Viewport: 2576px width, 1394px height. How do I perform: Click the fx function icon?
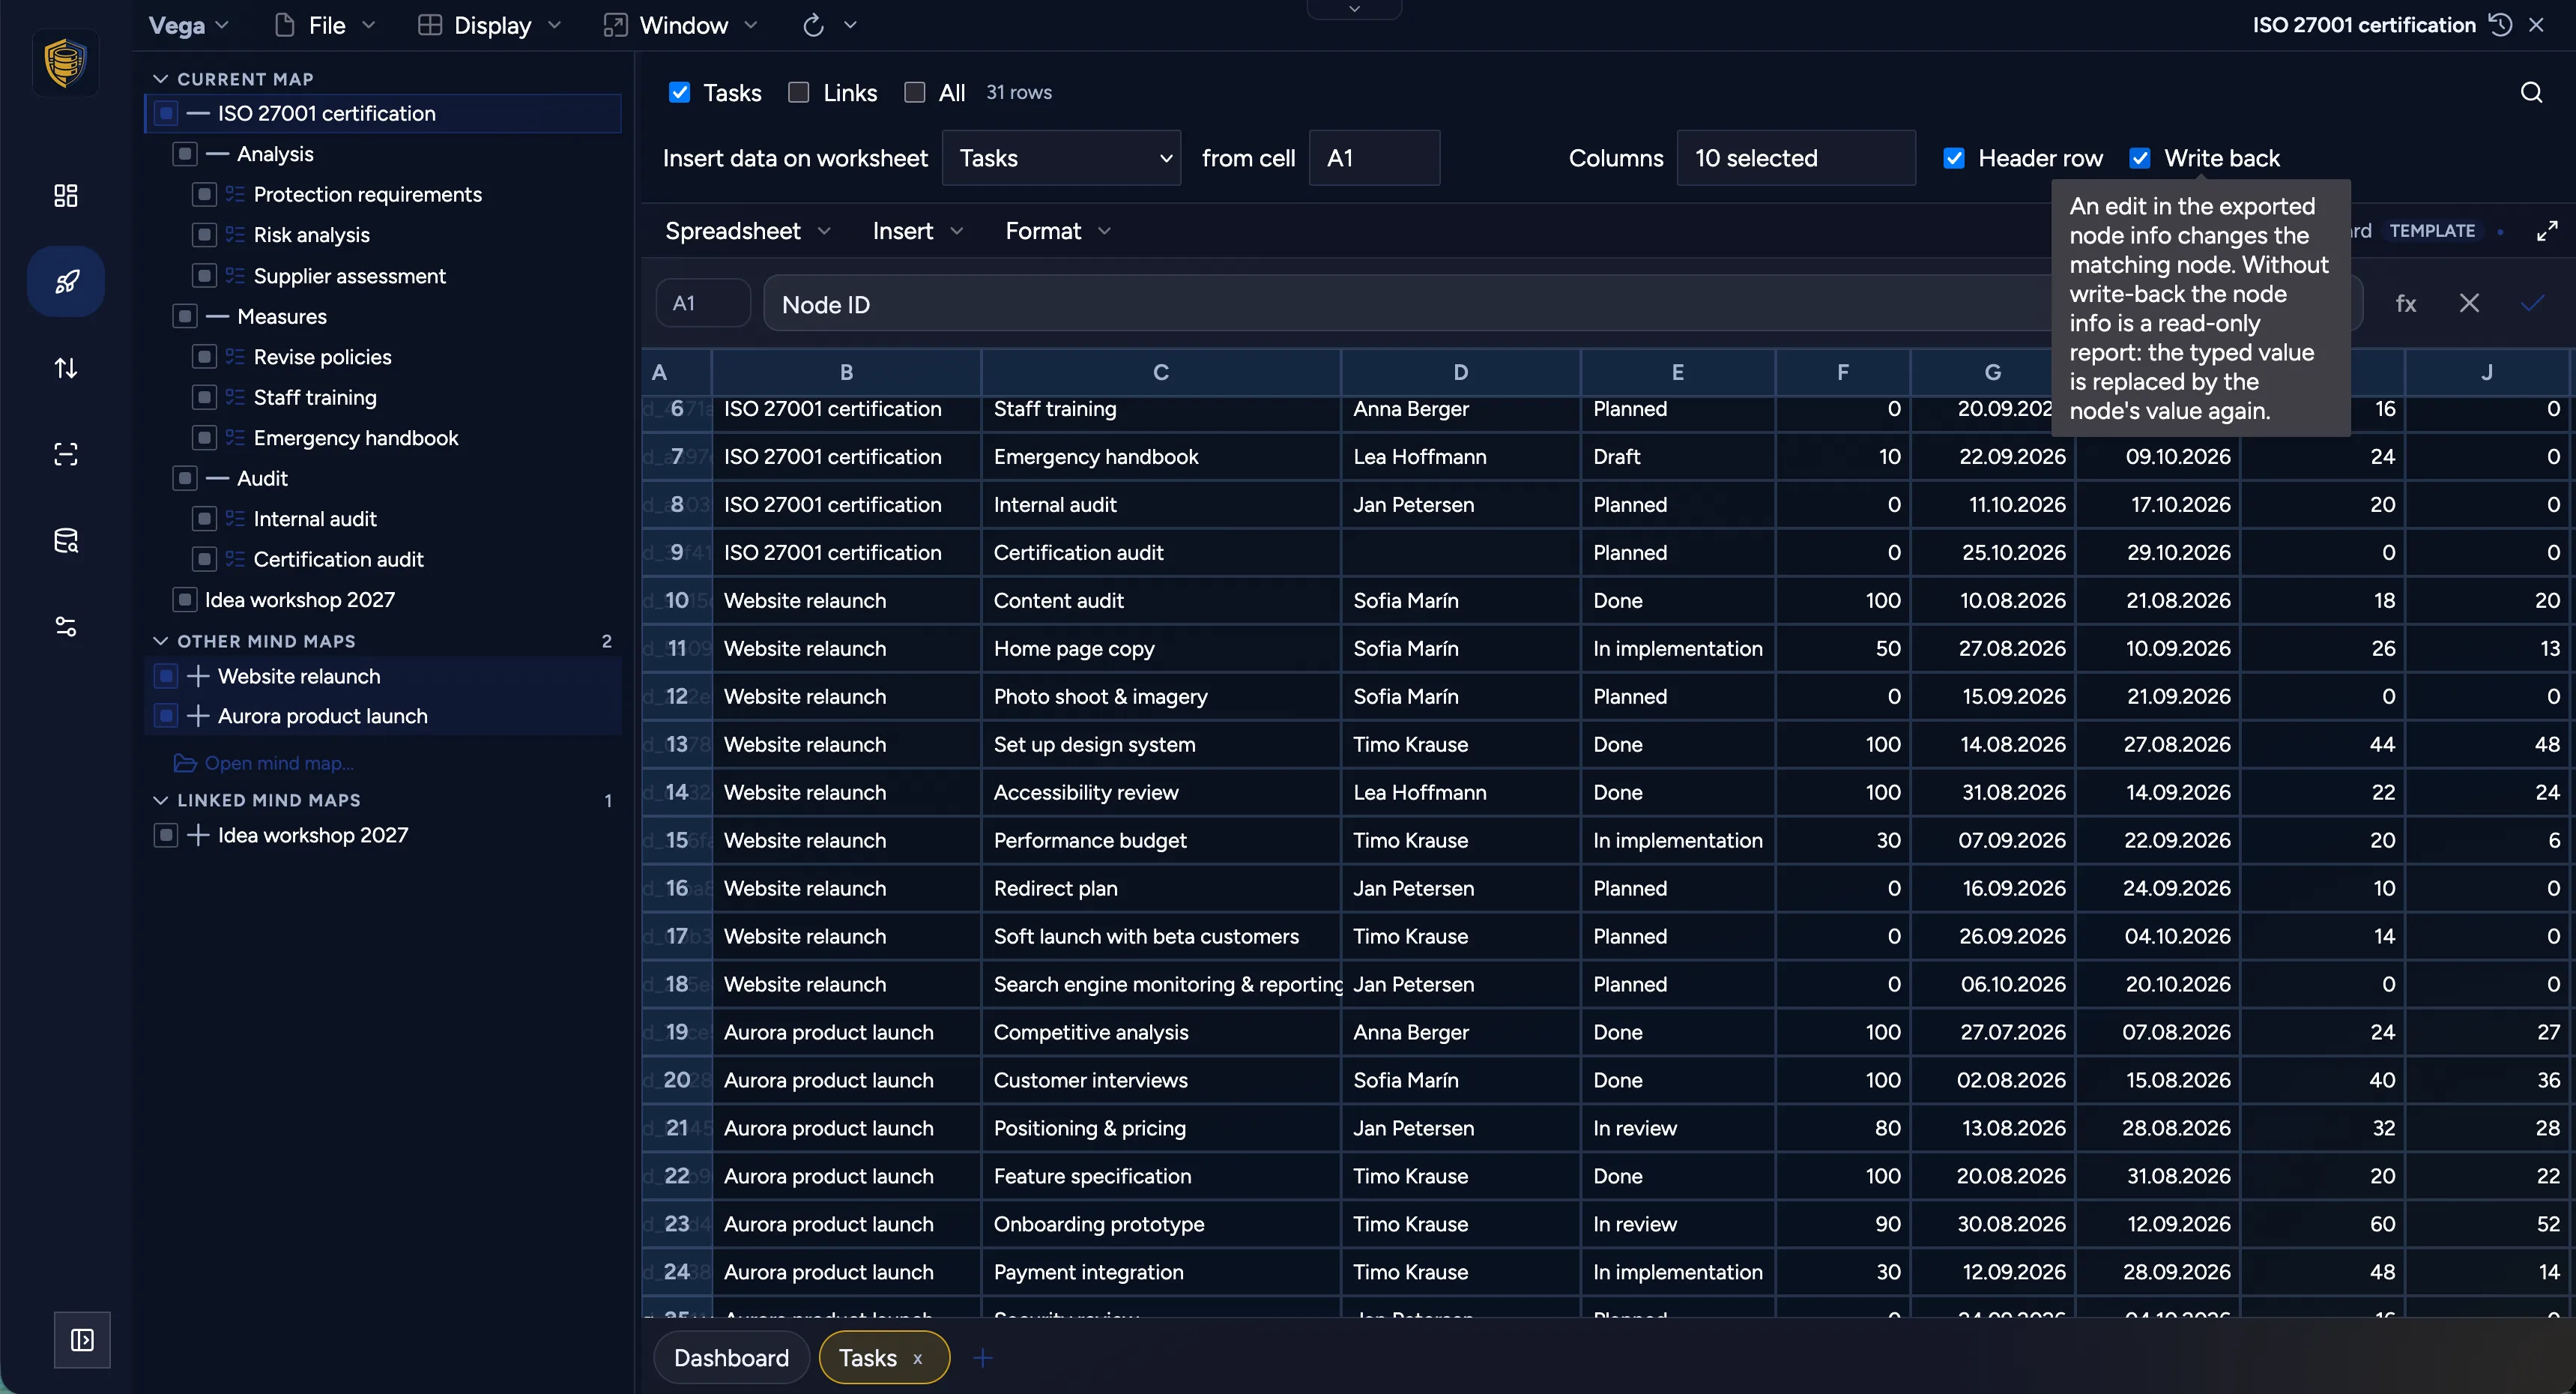[2406, 304]
